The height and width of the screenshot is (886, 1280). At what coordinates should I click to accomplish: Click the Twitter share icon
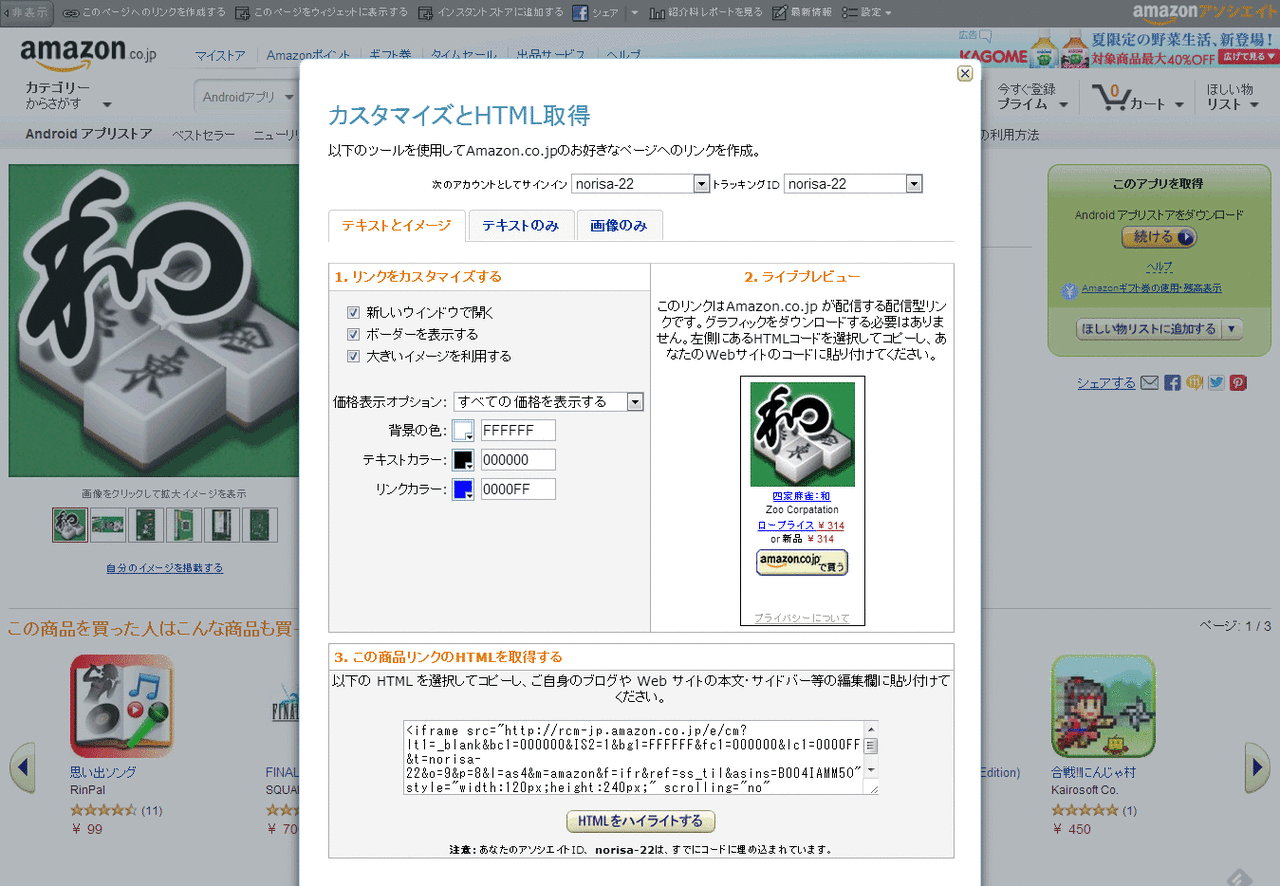(1216, 383)
